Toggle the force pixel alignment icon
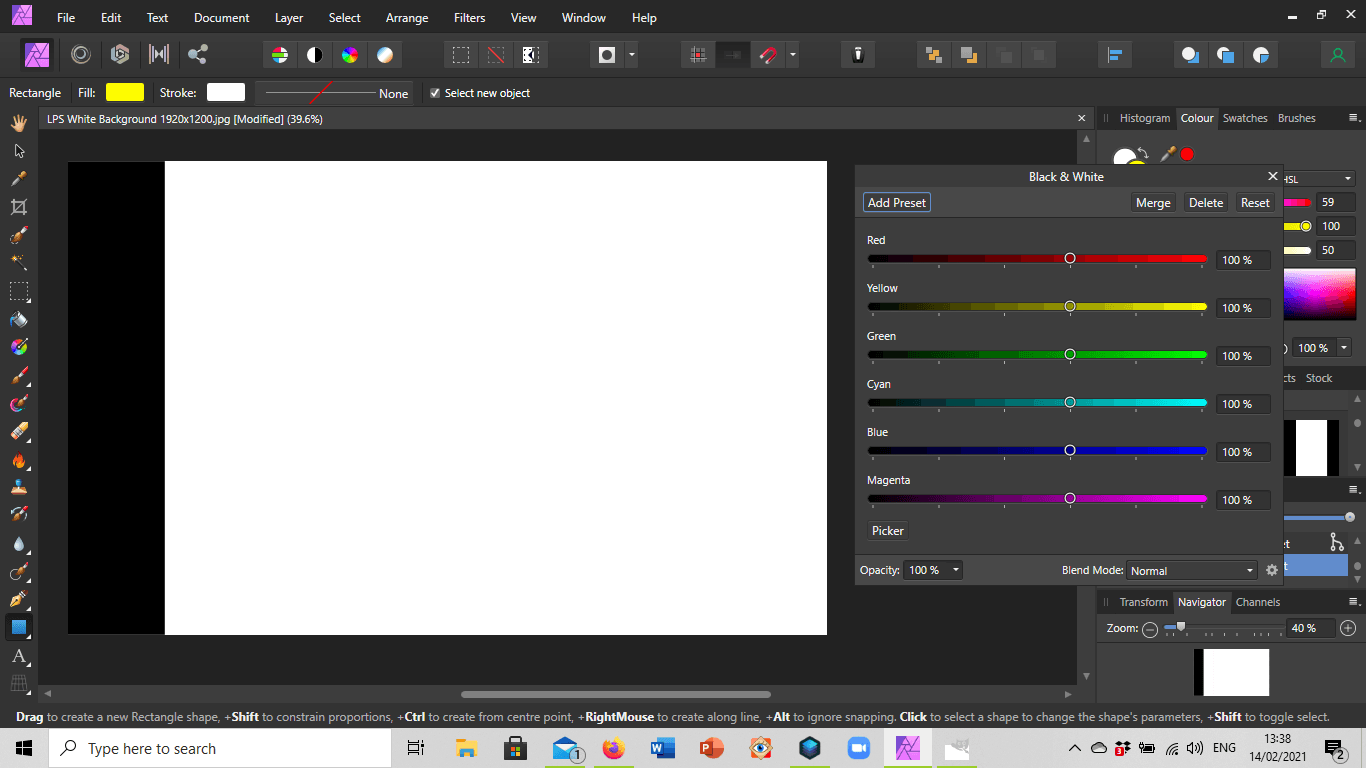1366x768 pixels. click(x=698, y=55)
